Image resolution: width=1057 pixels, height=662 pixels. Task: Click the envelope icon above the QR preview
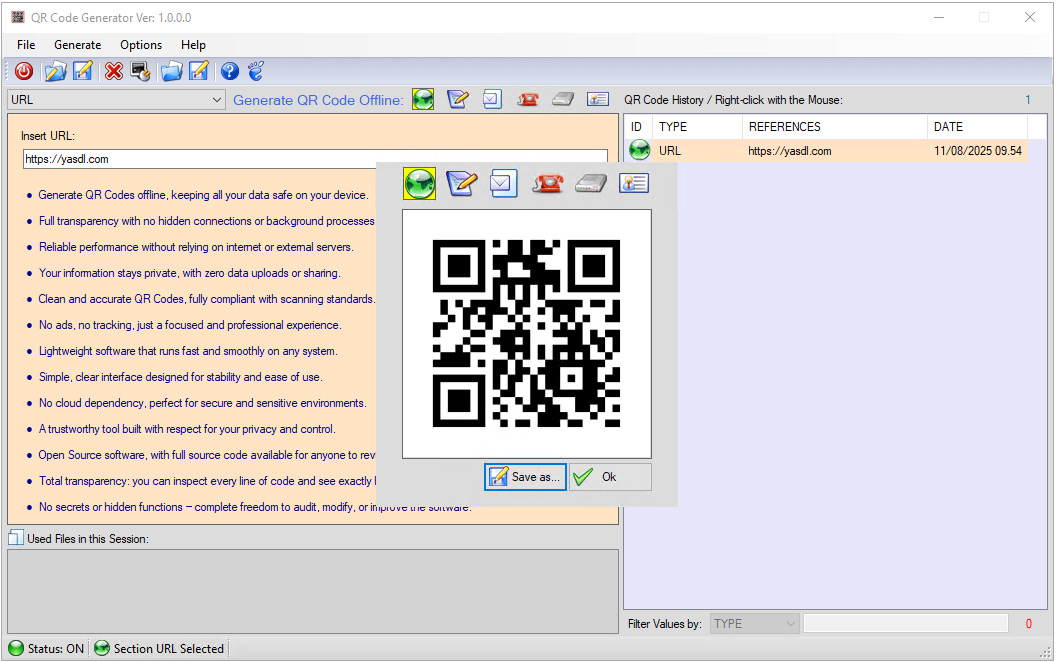[504, 183]
